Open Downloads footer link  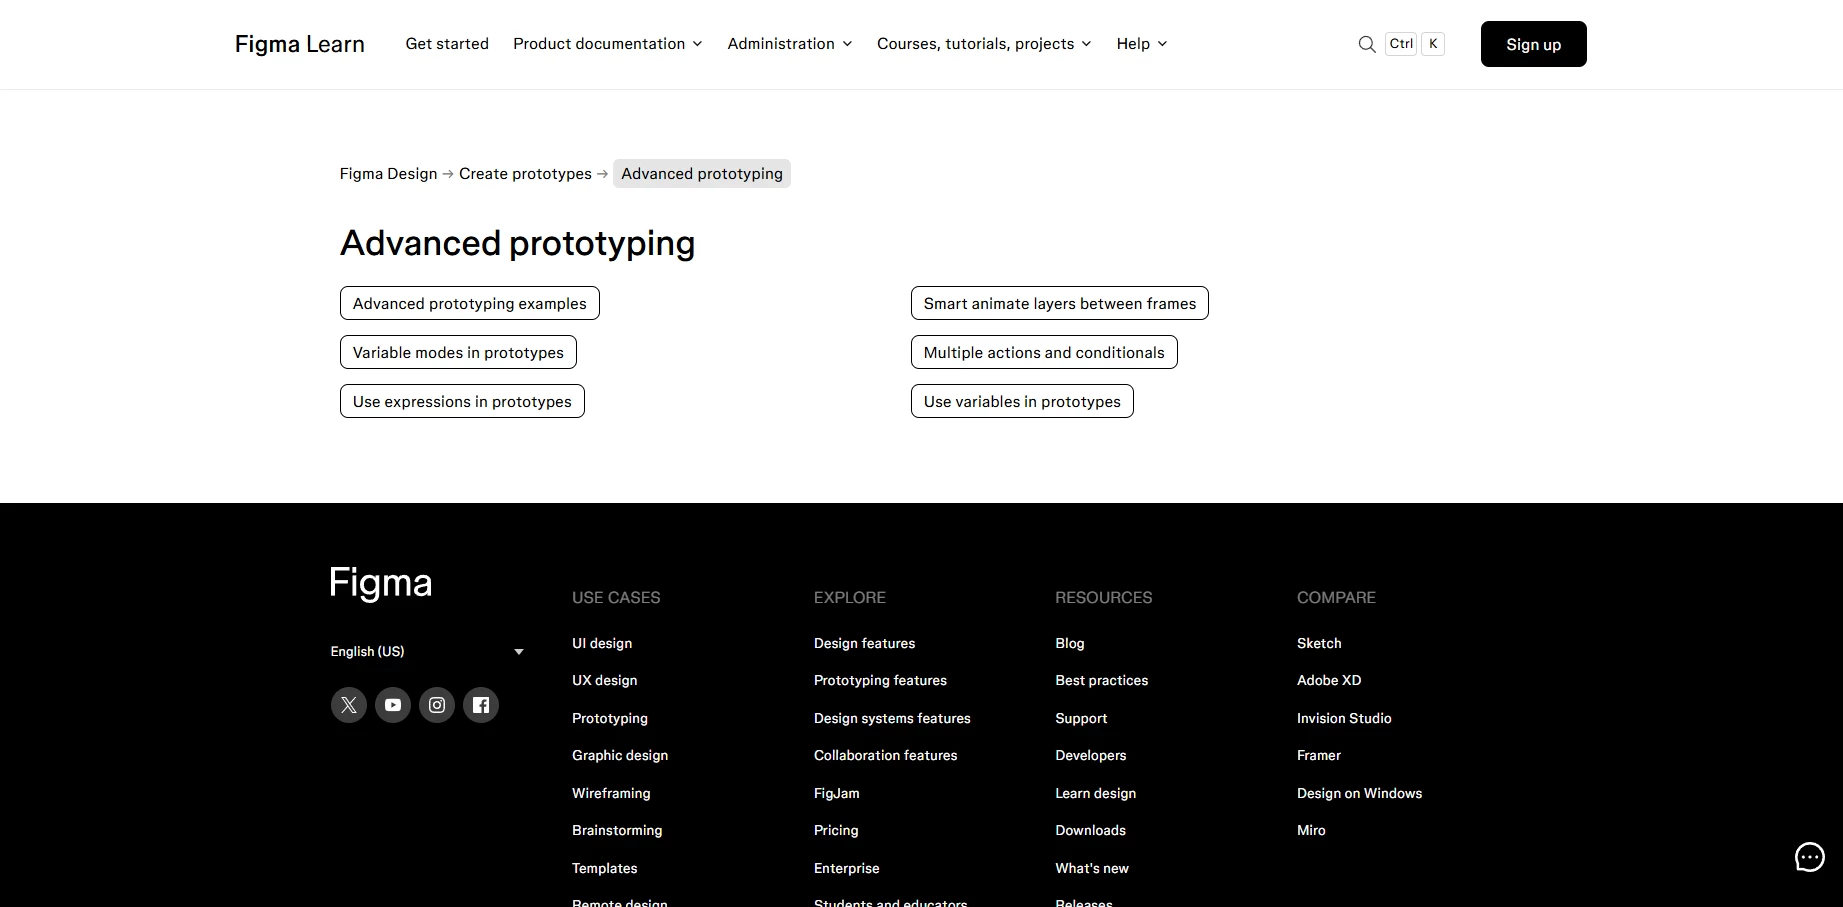coord(1090,830)
